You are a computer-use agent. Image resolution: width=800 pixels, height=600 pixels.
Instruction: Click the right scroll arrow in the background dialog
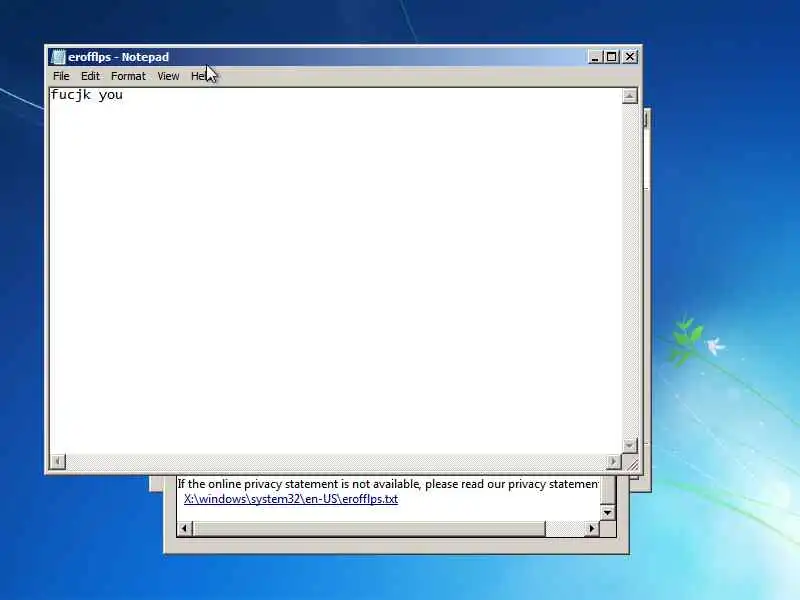click(x=591, y=529)
